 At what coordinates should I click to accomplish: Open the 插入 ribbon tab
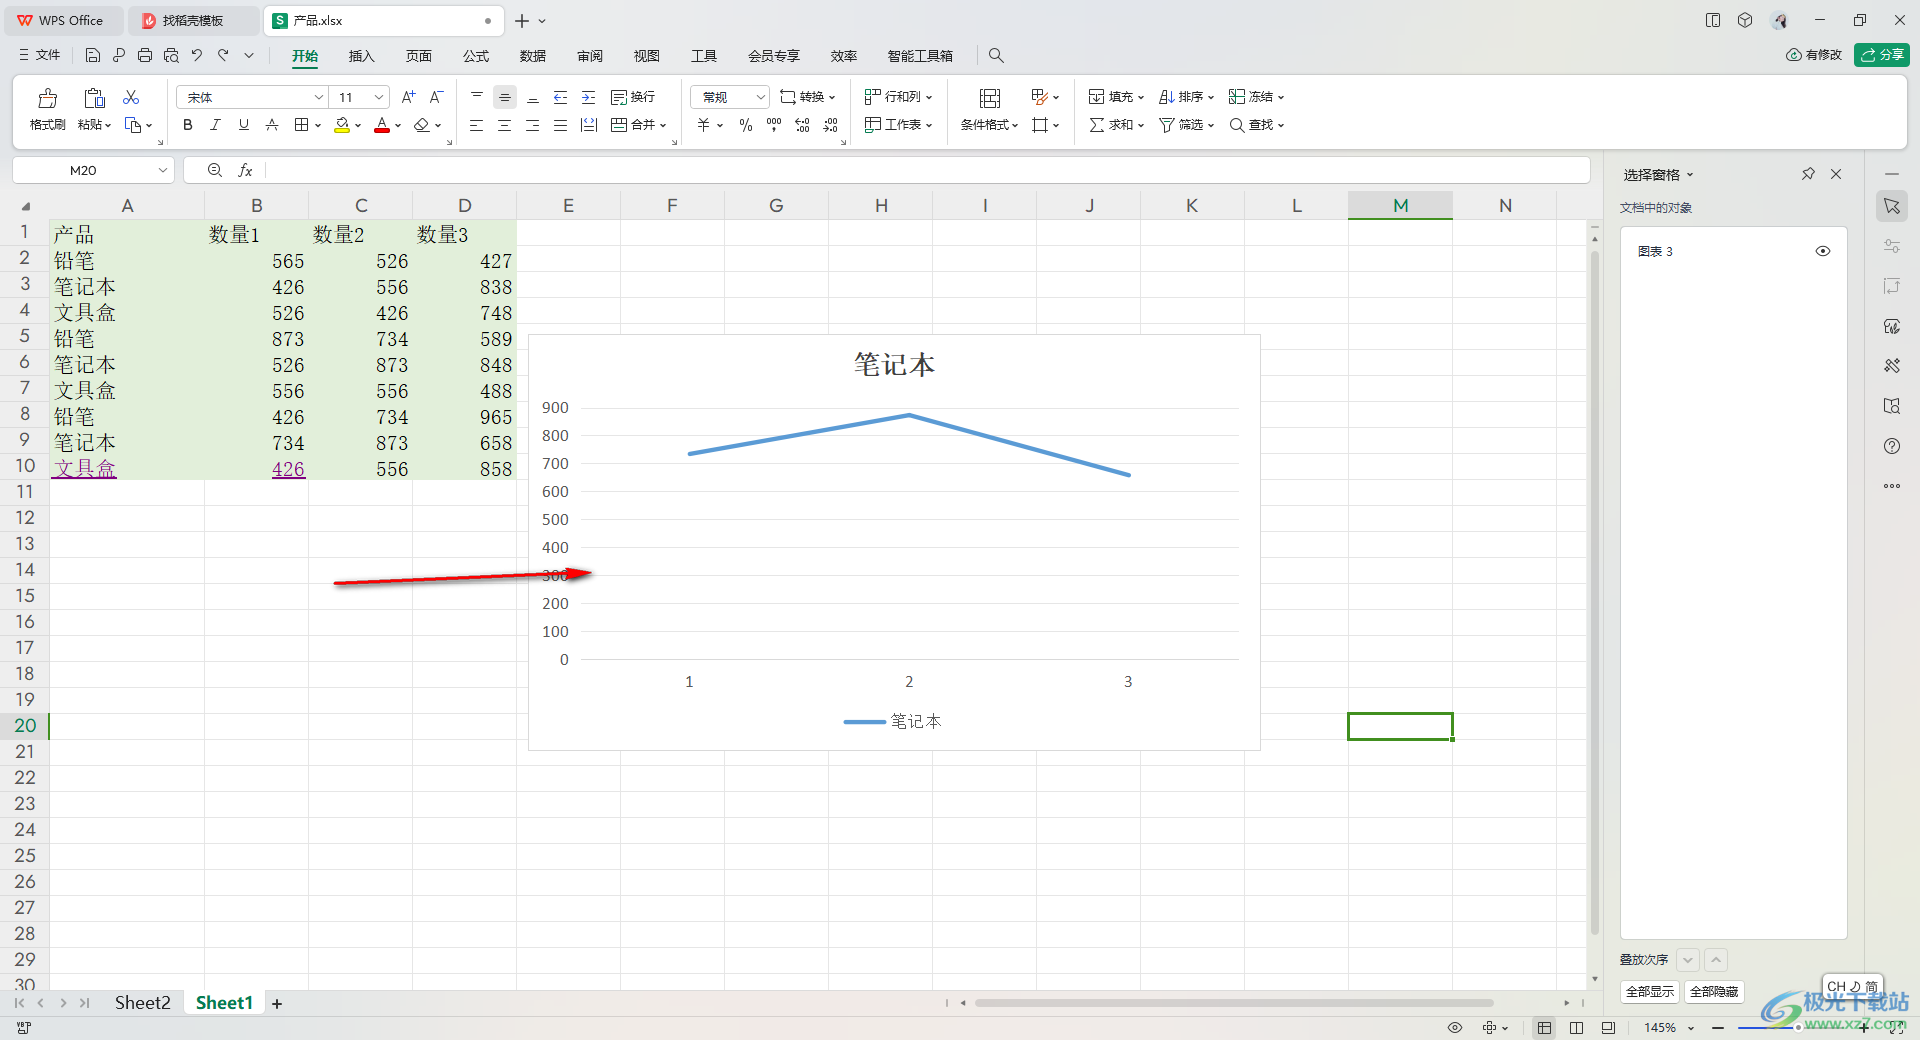(x=361, y=56)
